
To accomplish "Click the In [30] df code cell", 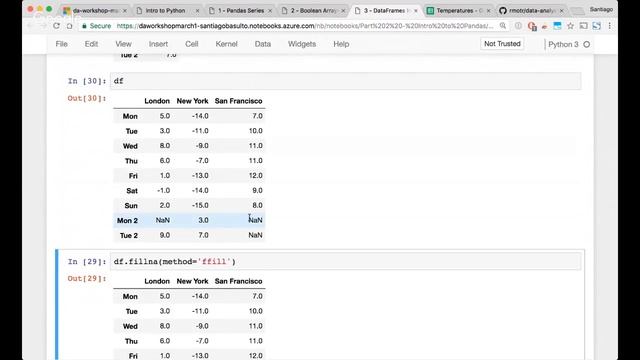I will tap(346, 81).
